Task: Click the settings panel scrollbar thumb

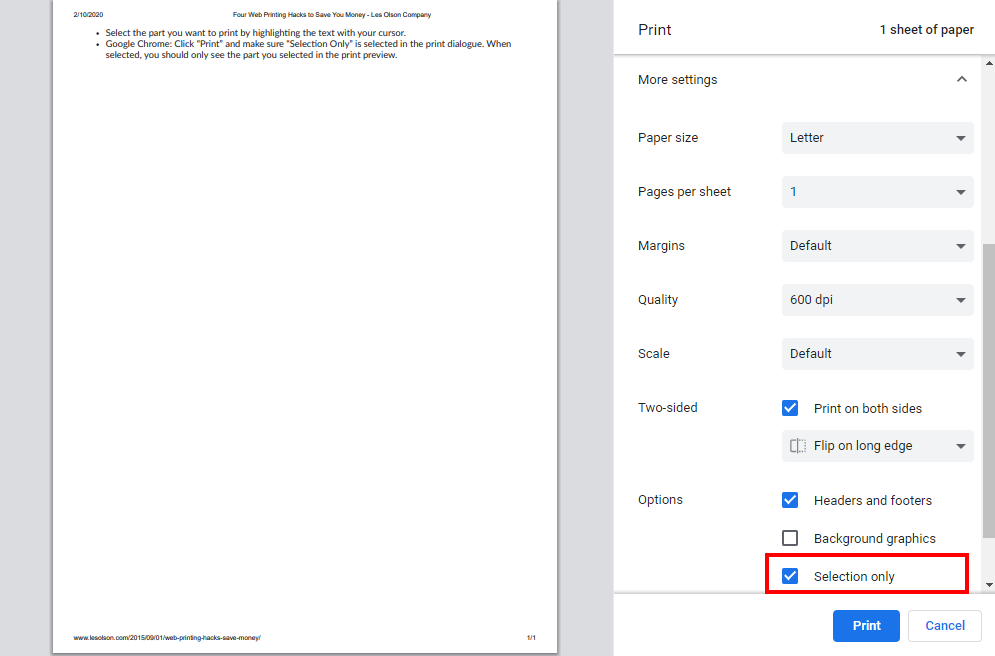Action: click(x=989, y=391)
